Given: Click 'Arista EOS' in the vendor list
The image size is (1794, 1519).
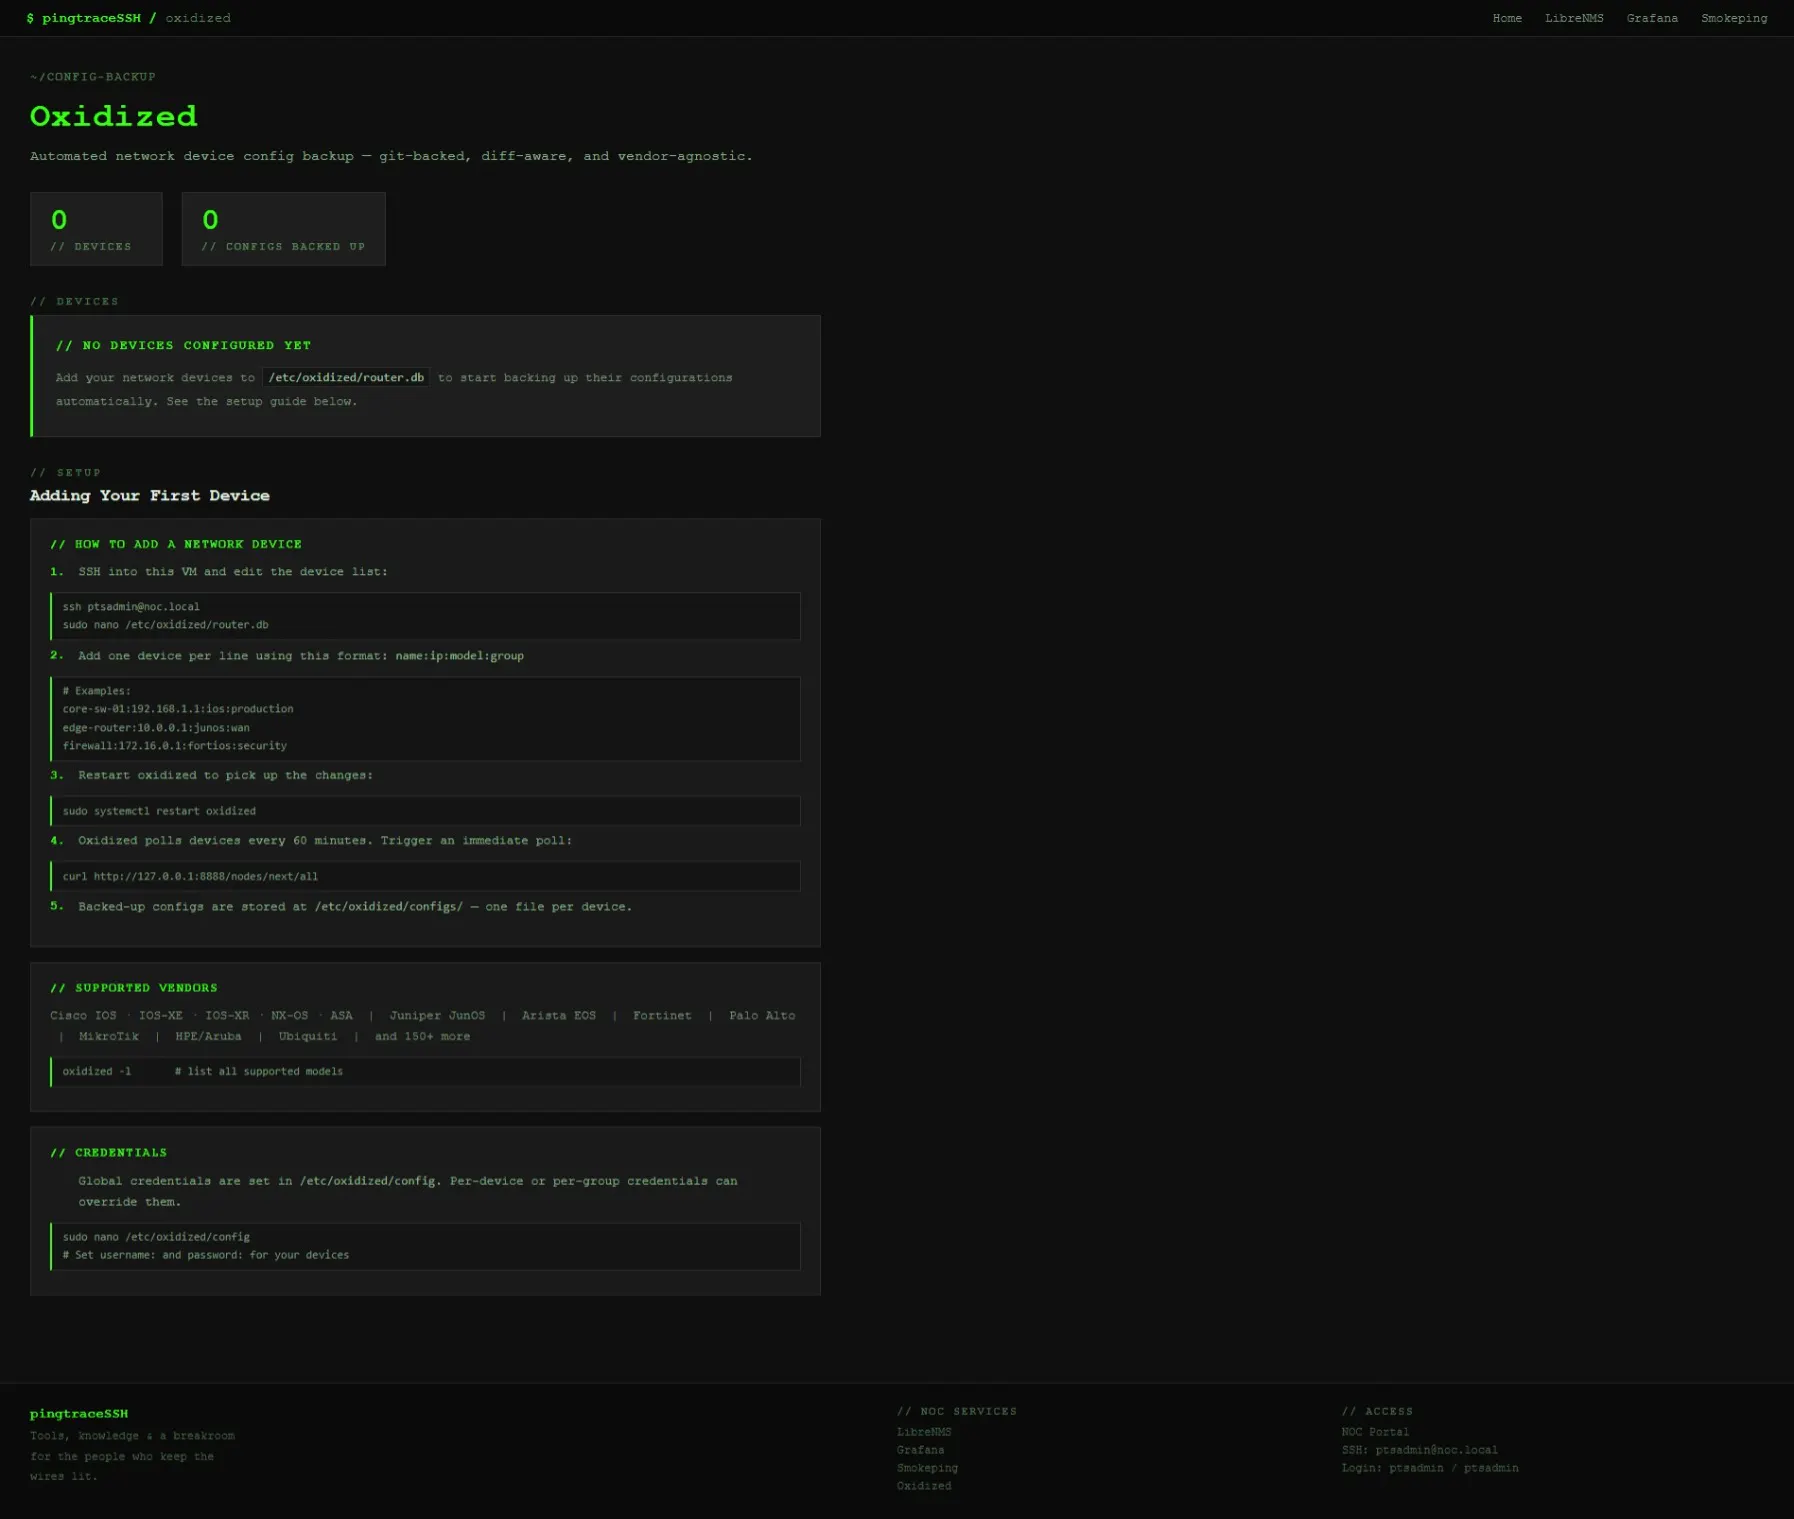Looking at the screenshot, I should pos(559,1015).
